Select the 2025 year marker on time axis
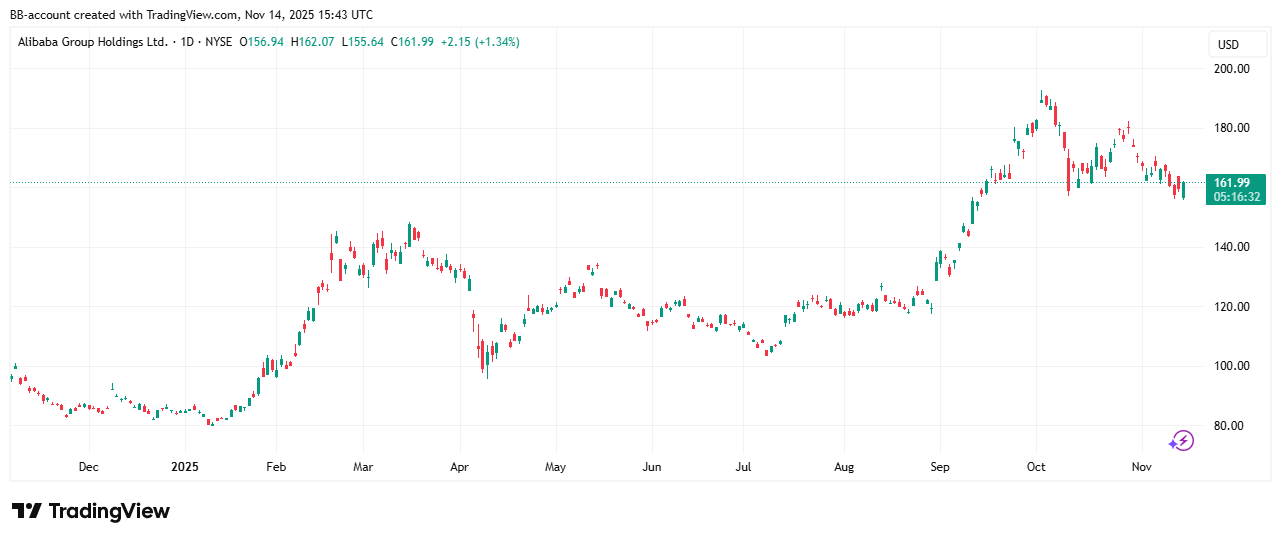 (x=185, y=467)
